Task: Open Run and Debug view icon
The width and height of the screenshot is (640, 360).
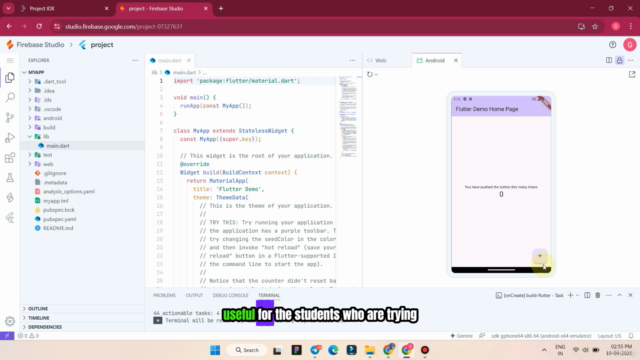Action: pos(10,138)
